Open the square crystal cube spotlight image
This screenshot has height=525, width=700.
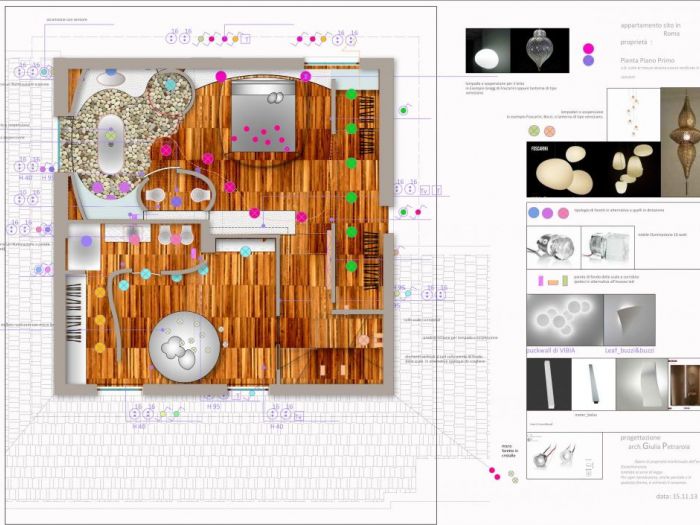tap(608, 248)
